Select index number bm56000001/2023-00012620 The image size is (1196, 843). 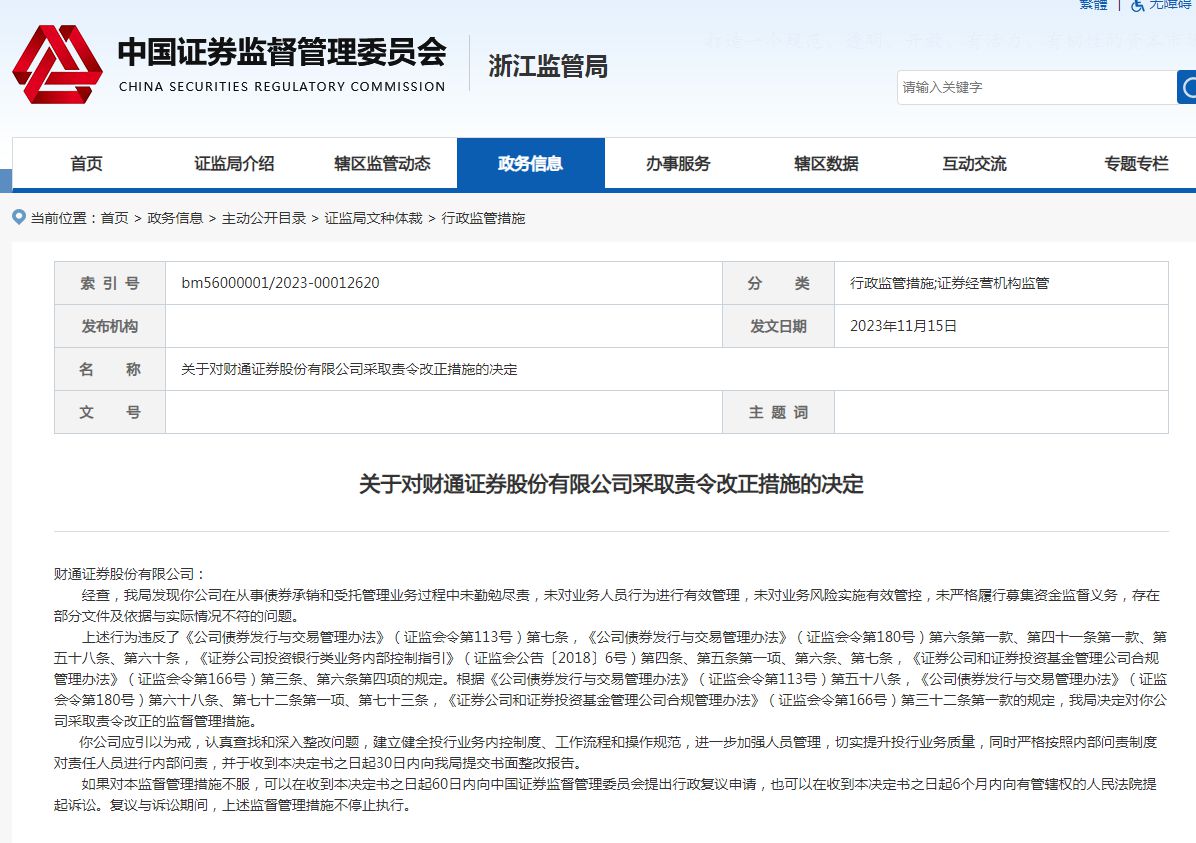click(x=281, y=283)
